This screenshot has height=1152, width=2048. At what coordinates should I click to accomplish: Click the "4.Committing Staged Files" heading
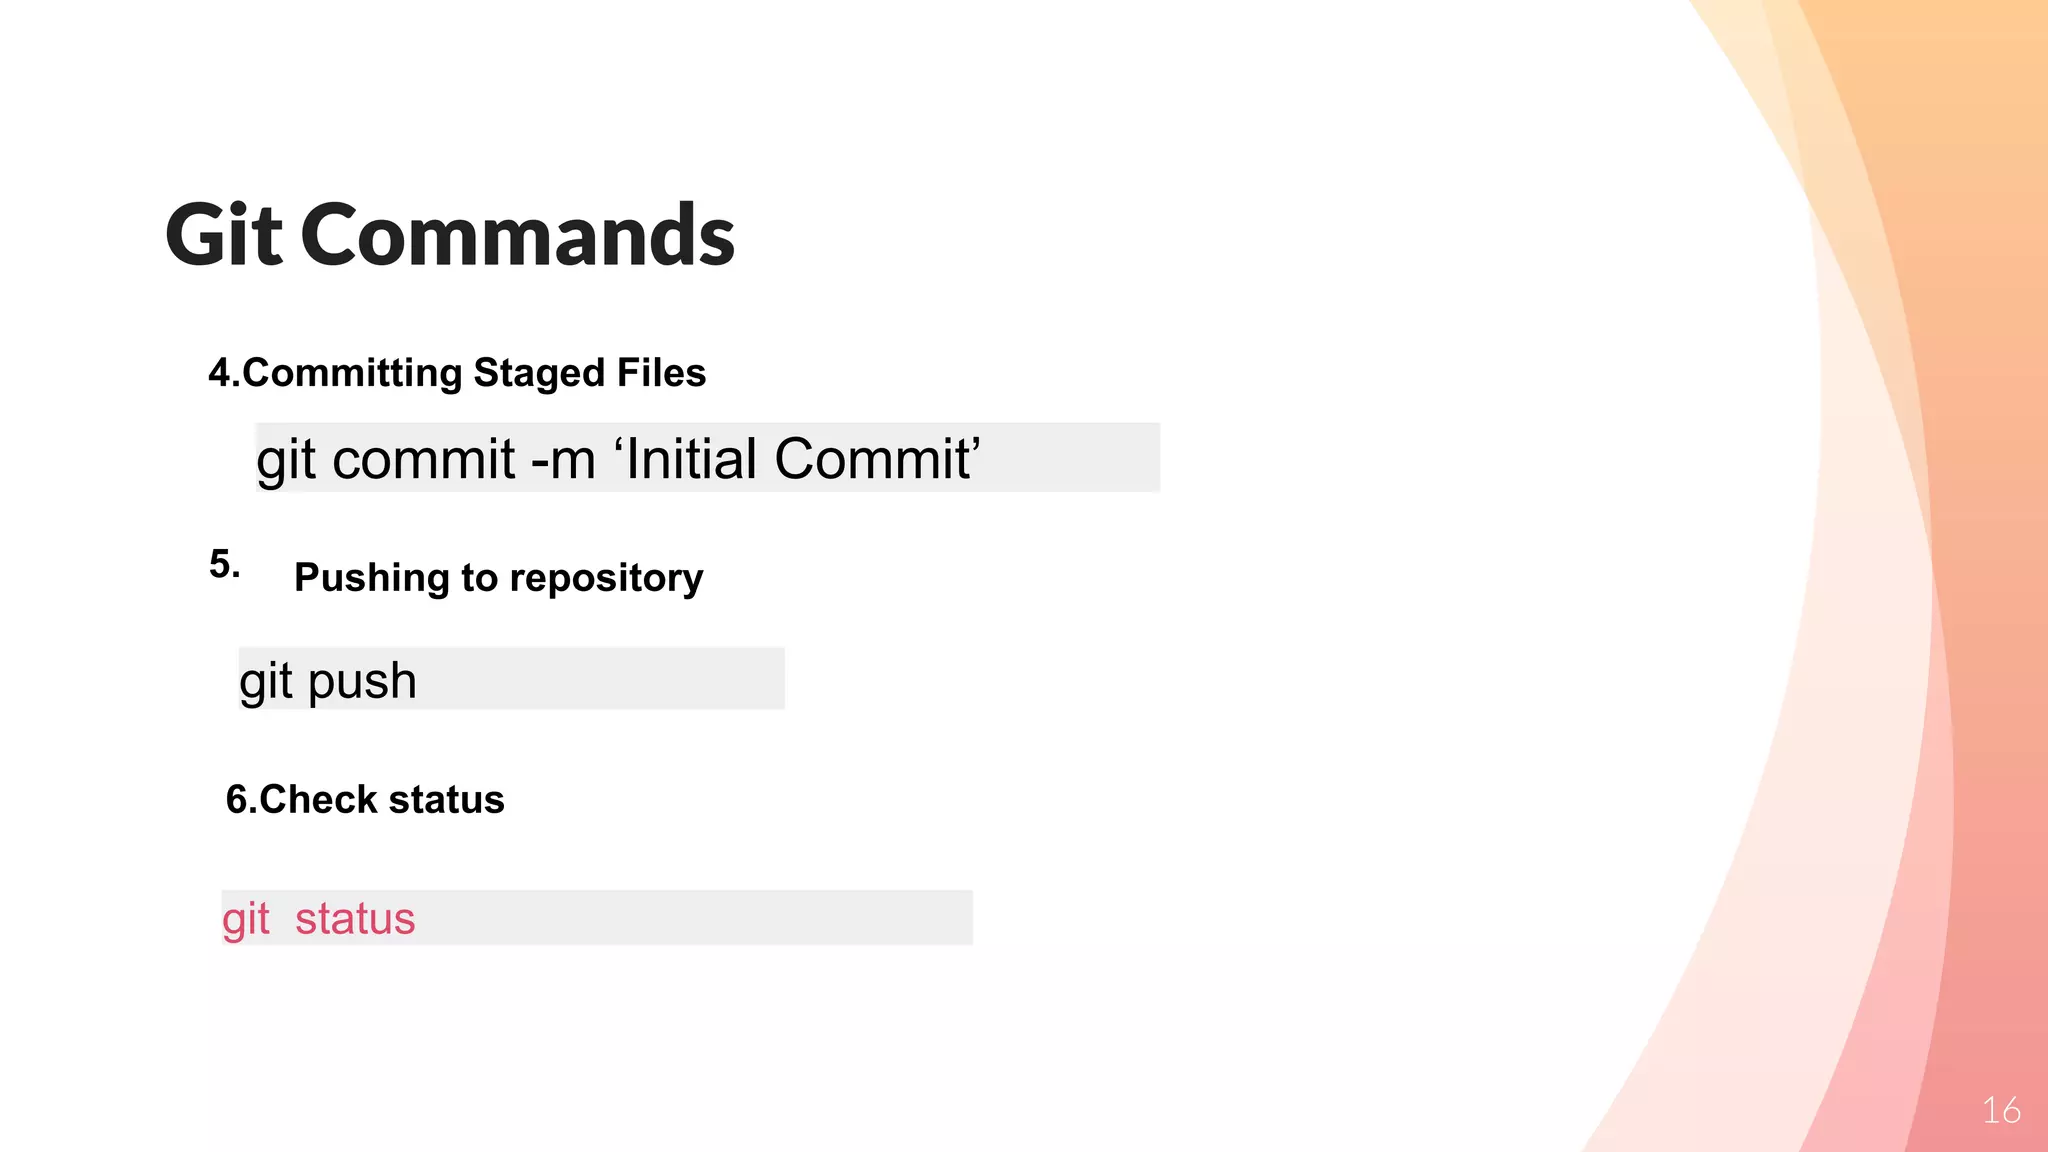coord(457,373)
